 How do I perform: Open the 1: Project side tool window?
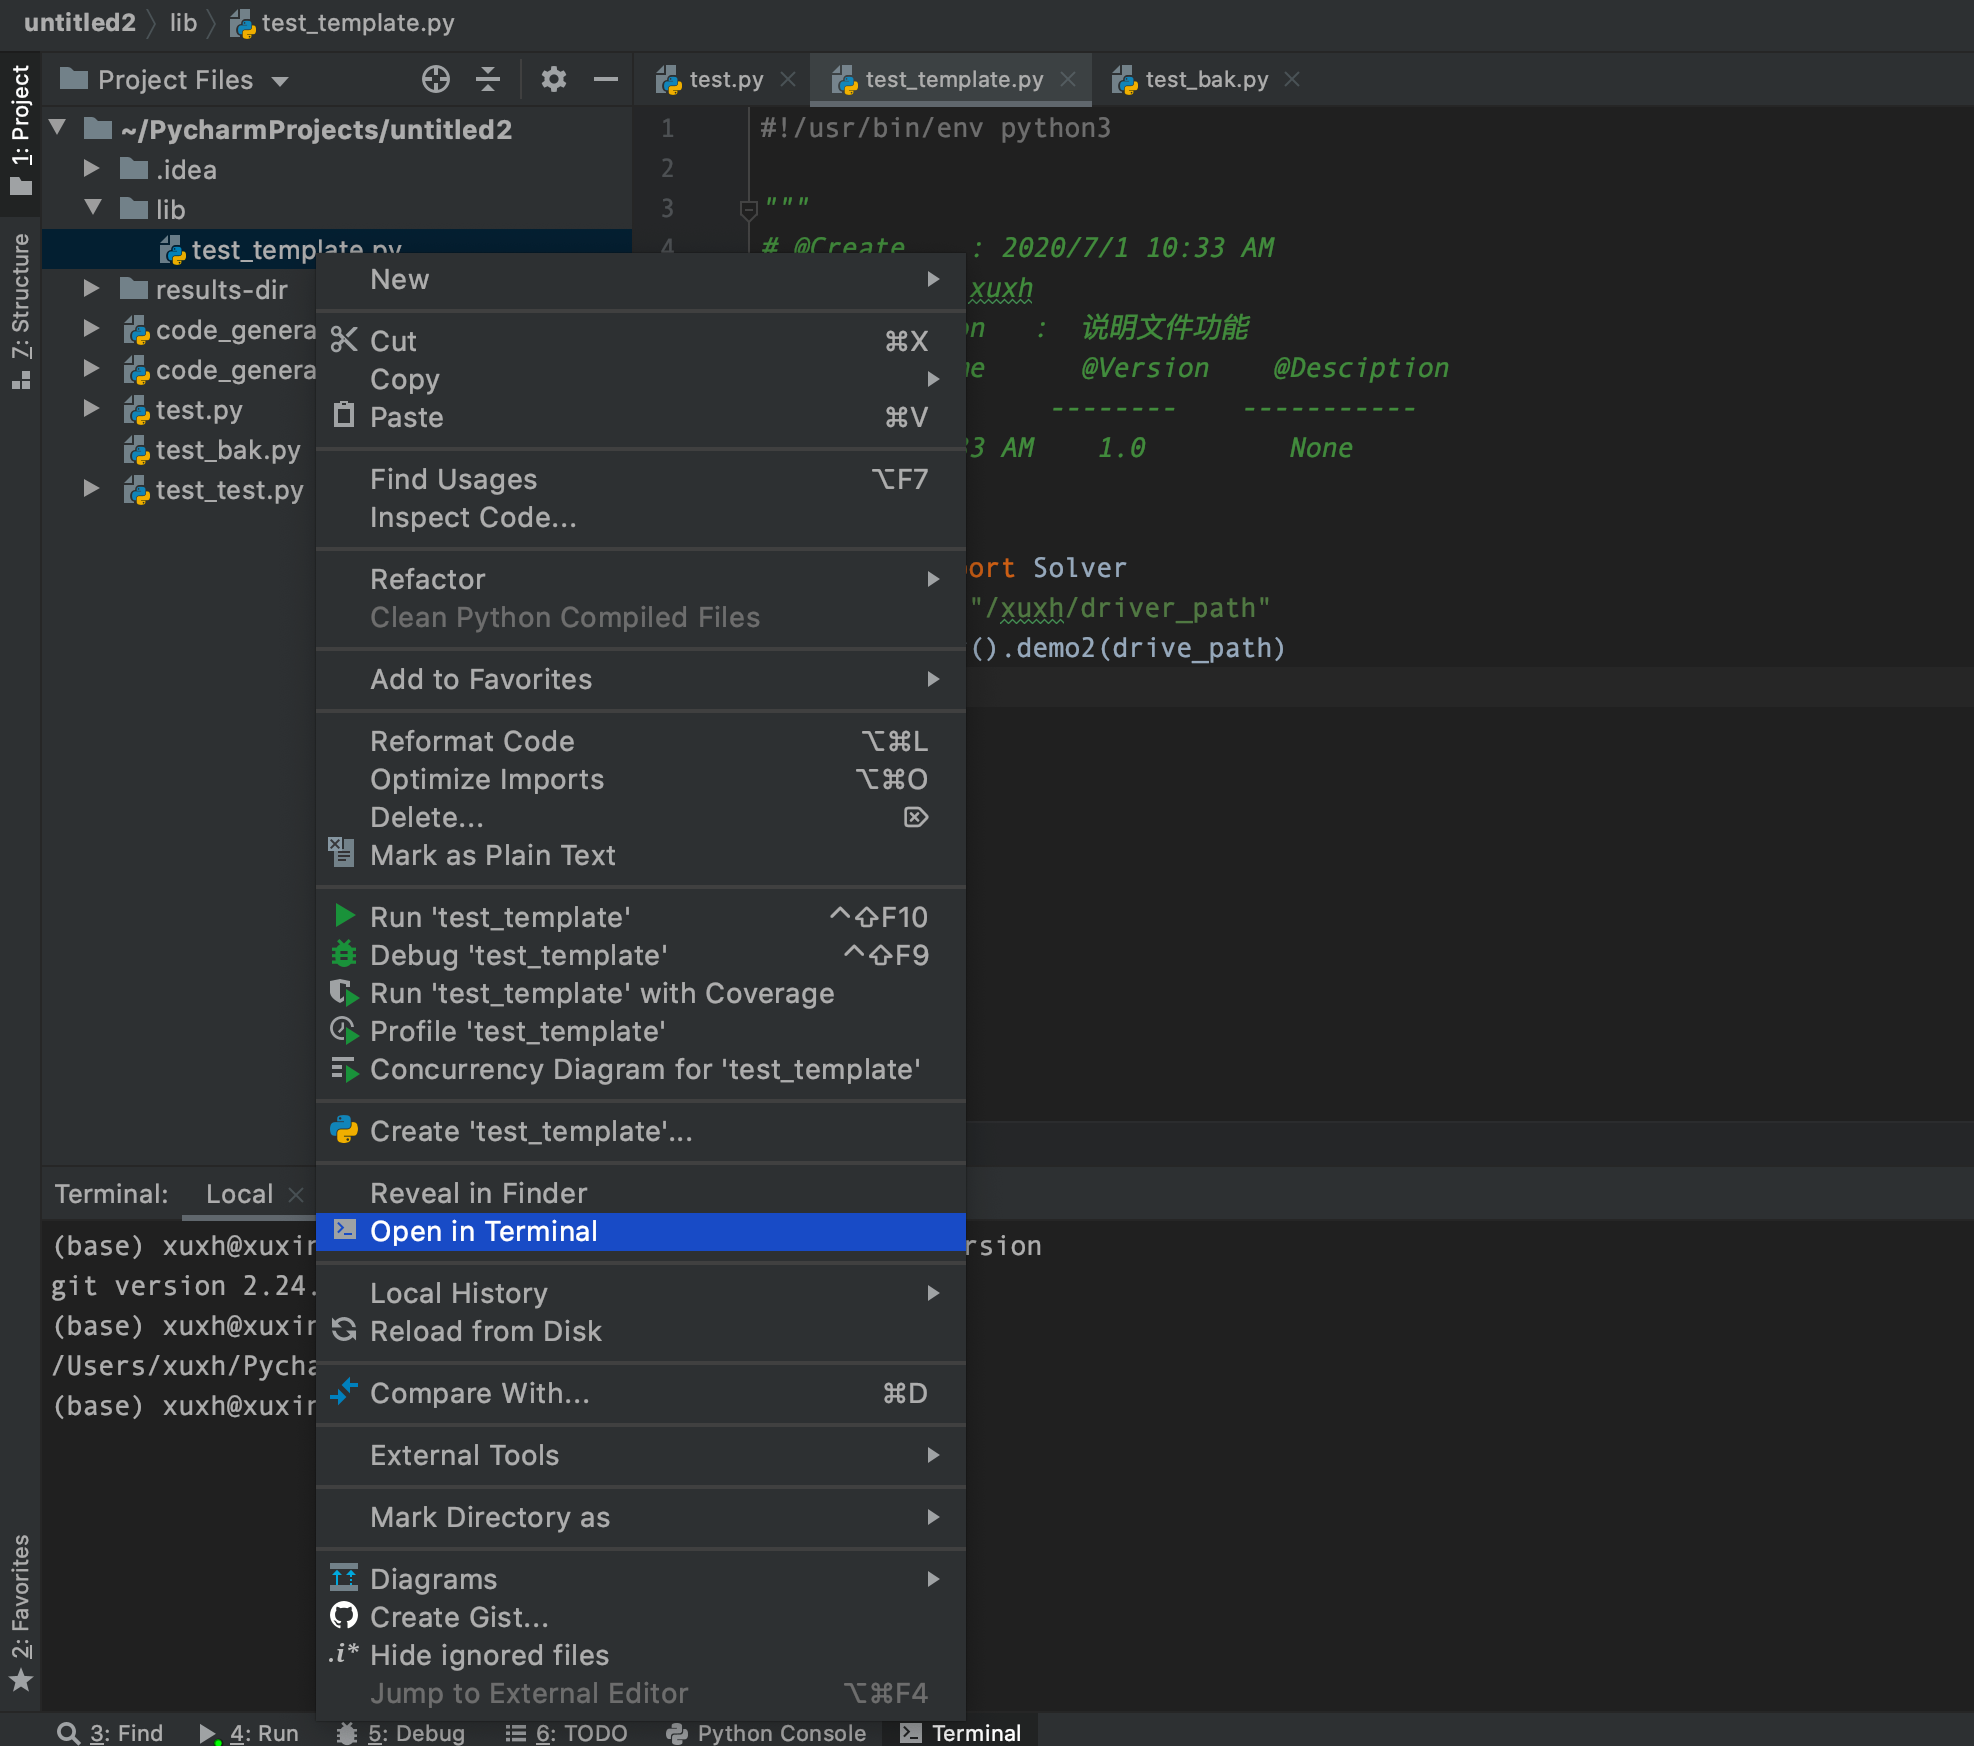pos(20,130)
